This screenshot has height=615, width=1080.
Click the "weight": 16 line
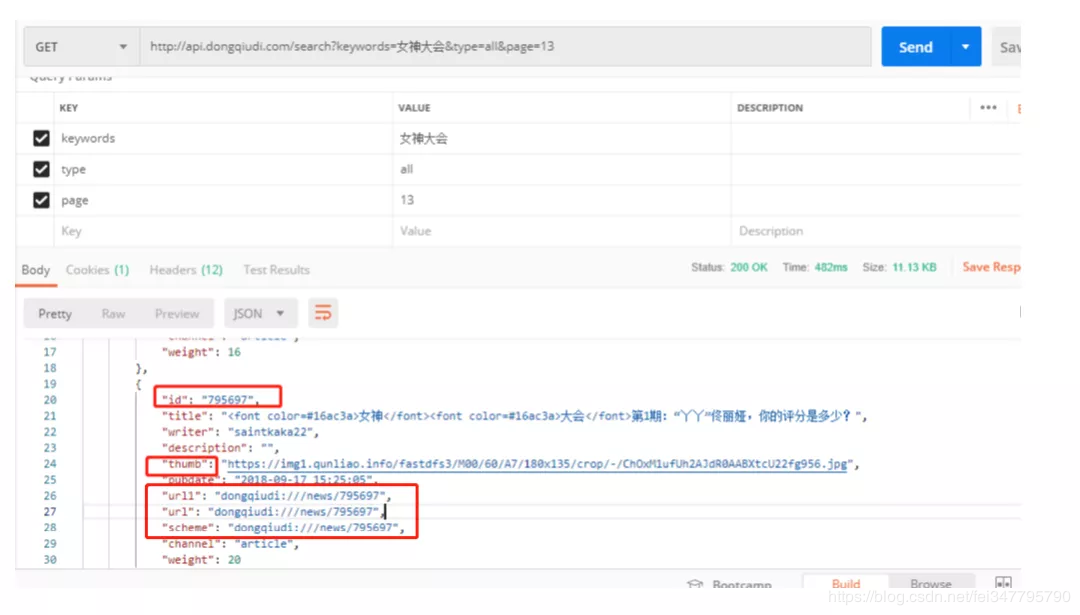[x=201, y=353]
